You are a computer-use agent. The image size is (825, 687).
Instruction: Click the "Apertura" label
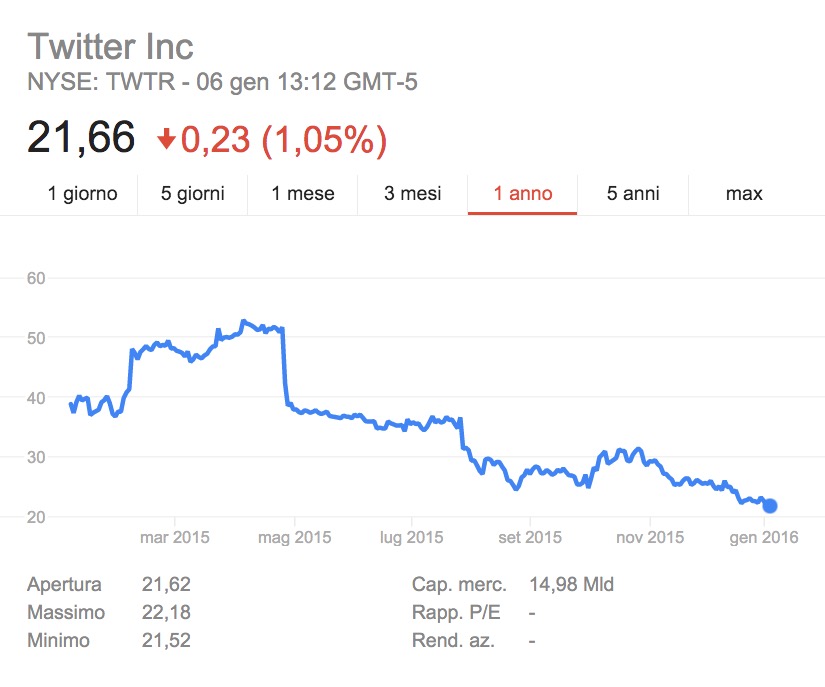point(65,585)
